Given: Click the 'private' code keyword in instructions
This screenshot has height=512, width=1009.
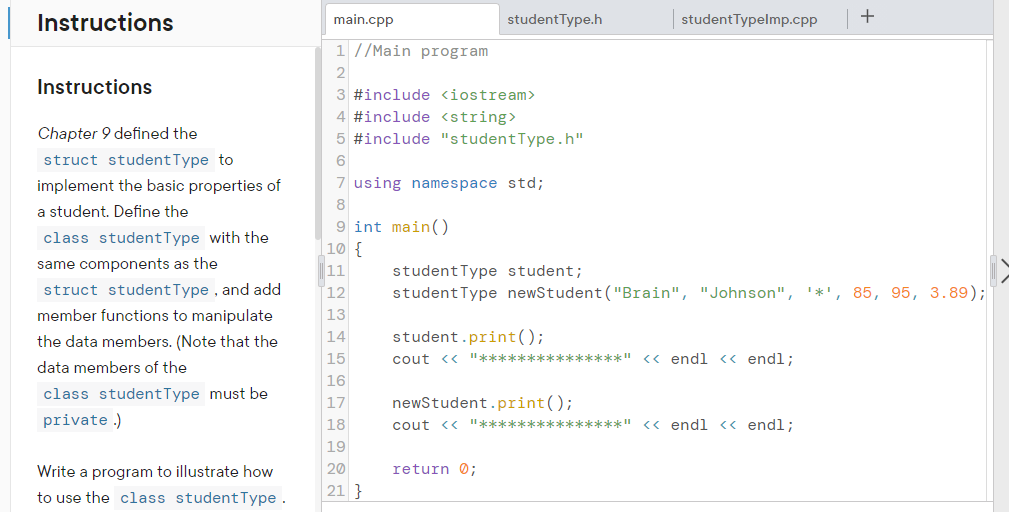Looking at the screenshot, I should (x=75, y=420).
